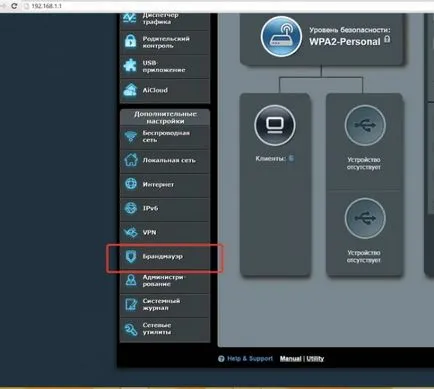The width and height of the screenshot is (434, 389).
Task: Open the VPN settings label
Action: pyautogui.click(x=149, y=232)
